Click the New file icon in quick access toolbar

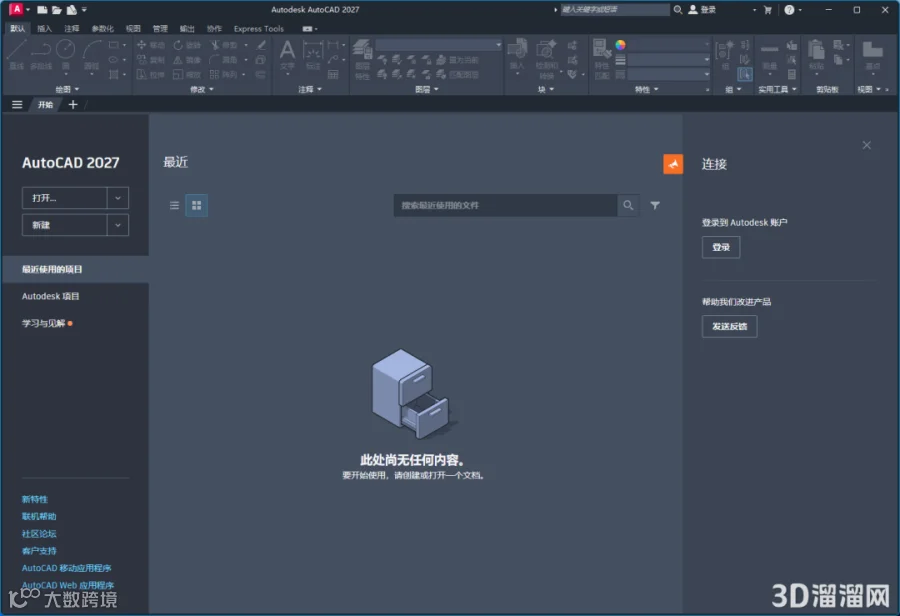(x=42, y=10)
